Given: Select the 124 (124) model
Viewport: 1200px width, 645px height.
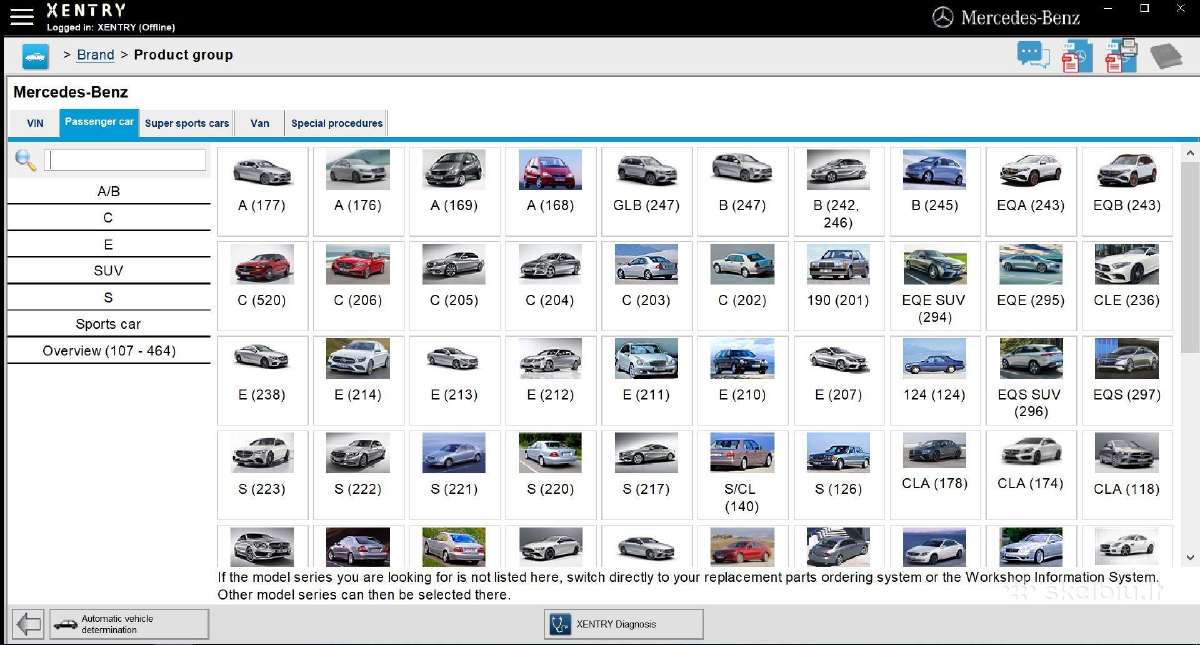Looking at the screenshot, I should [x=934, y=380].
